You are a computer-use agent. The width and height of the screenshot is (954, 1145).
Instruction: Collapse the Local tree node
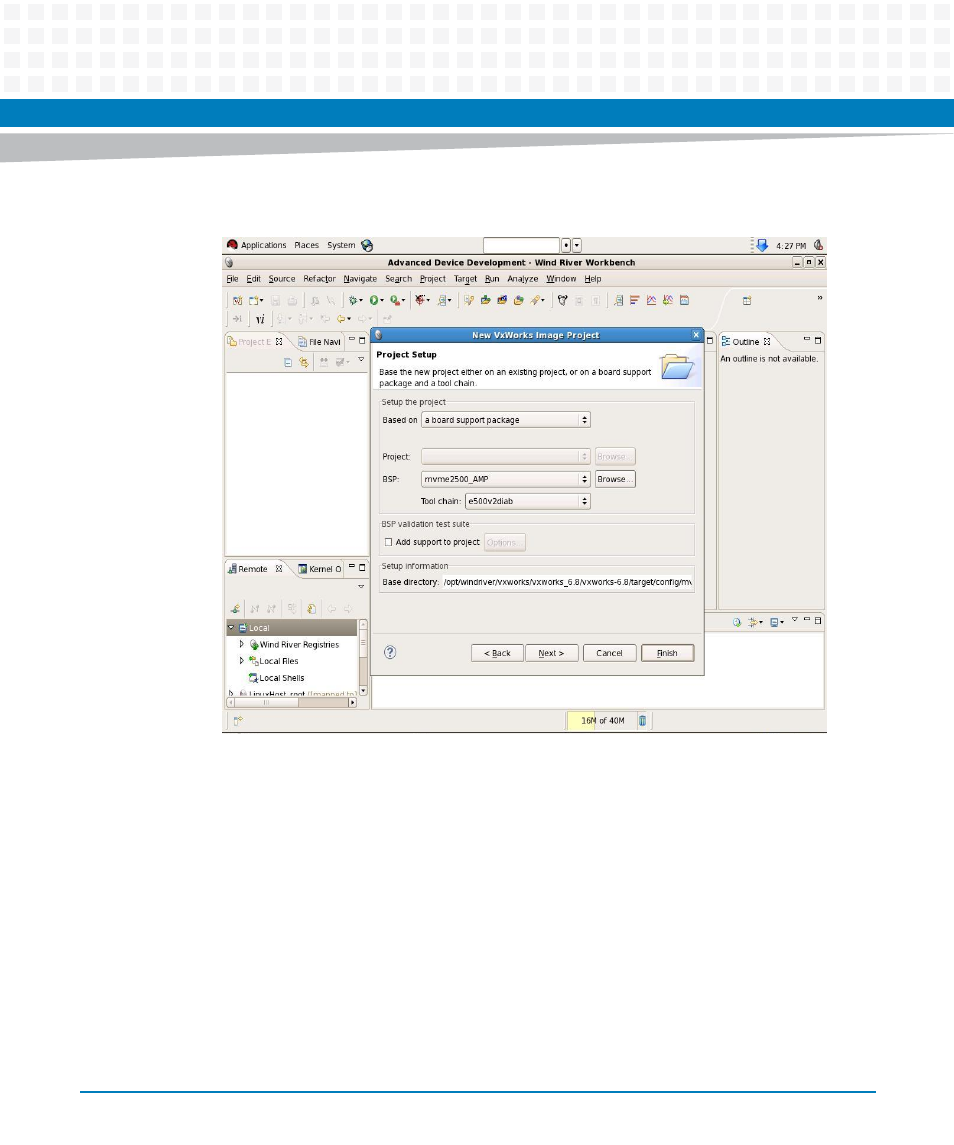(x=232, y=627)
